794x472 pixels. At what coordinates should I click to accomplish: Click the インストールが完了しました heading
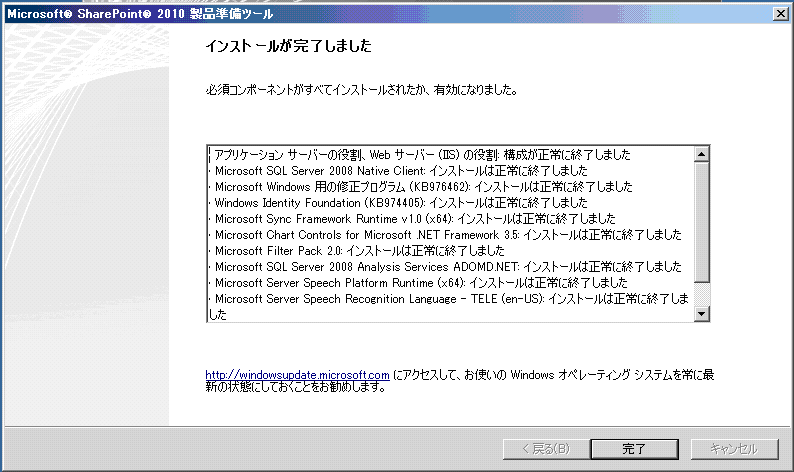[x=288, y=46]
